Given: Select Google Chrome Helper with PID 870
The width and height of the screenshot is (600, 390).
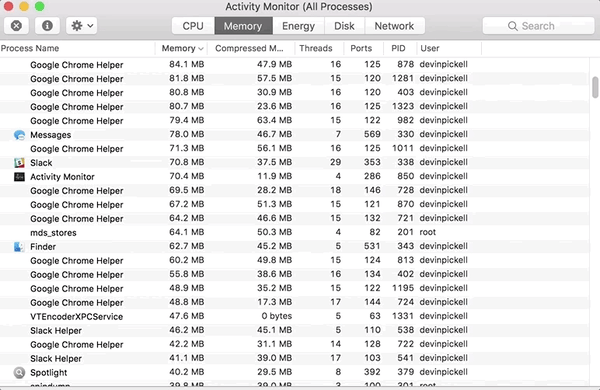Looking at the screenshot, I should click(x=294, y=204).
